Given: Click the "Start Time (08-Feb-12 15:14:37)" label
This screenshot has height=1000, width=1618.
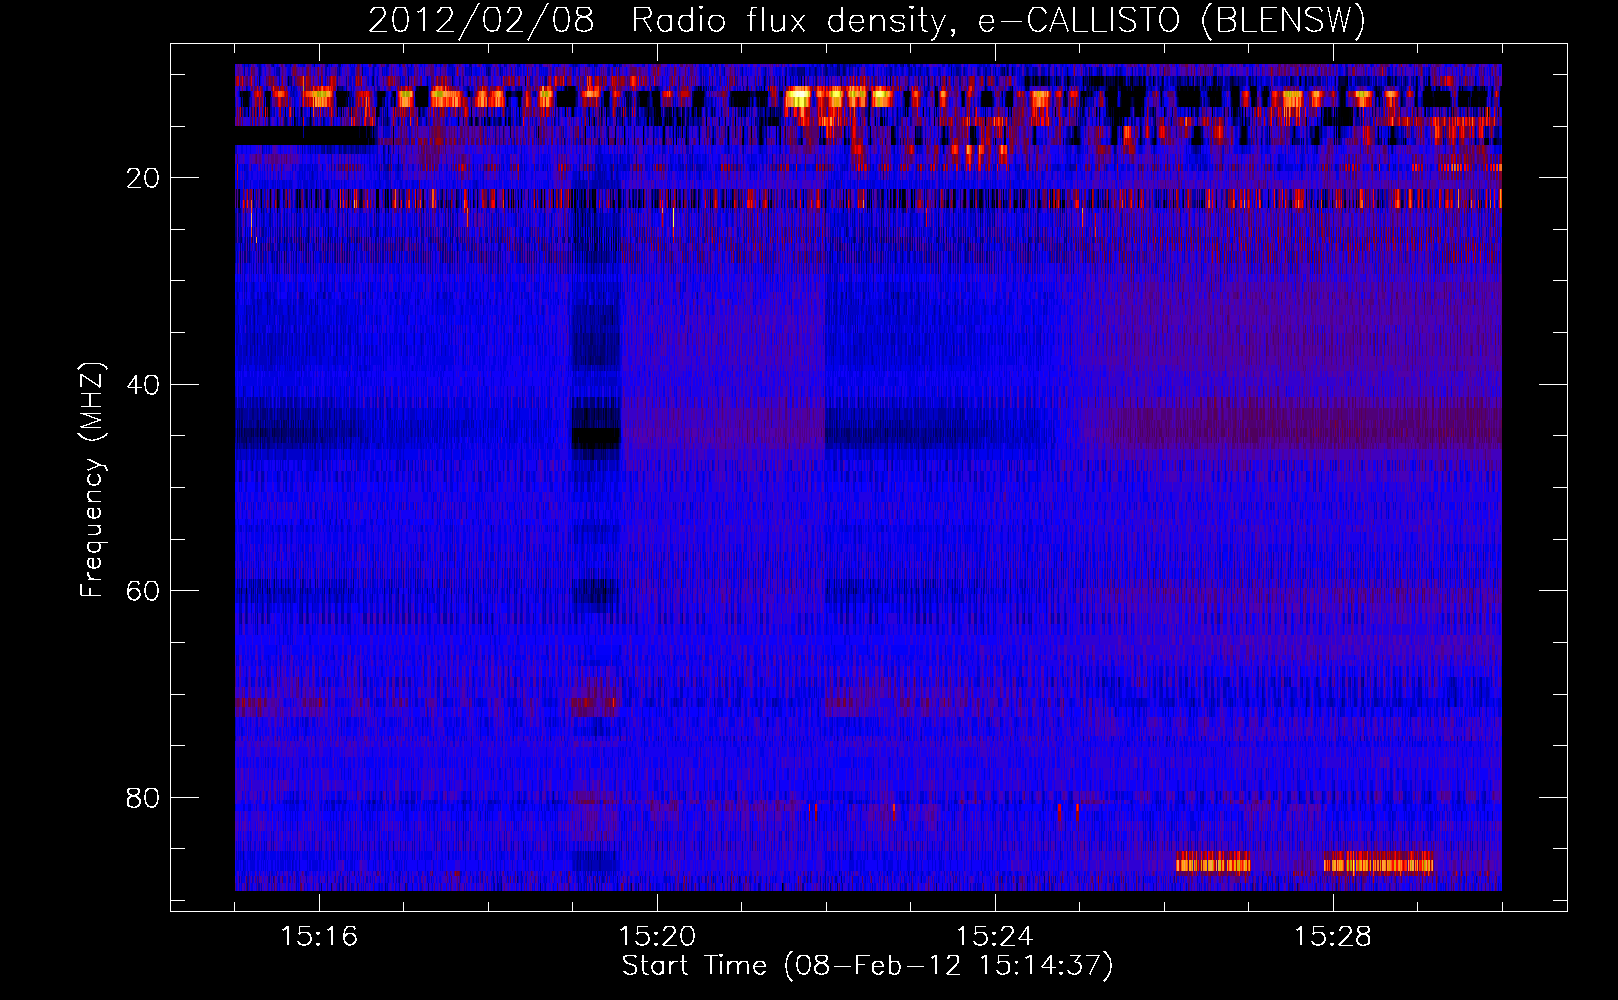Looking at the screenshot, I should pyautogui.click(x=868, y=966).
